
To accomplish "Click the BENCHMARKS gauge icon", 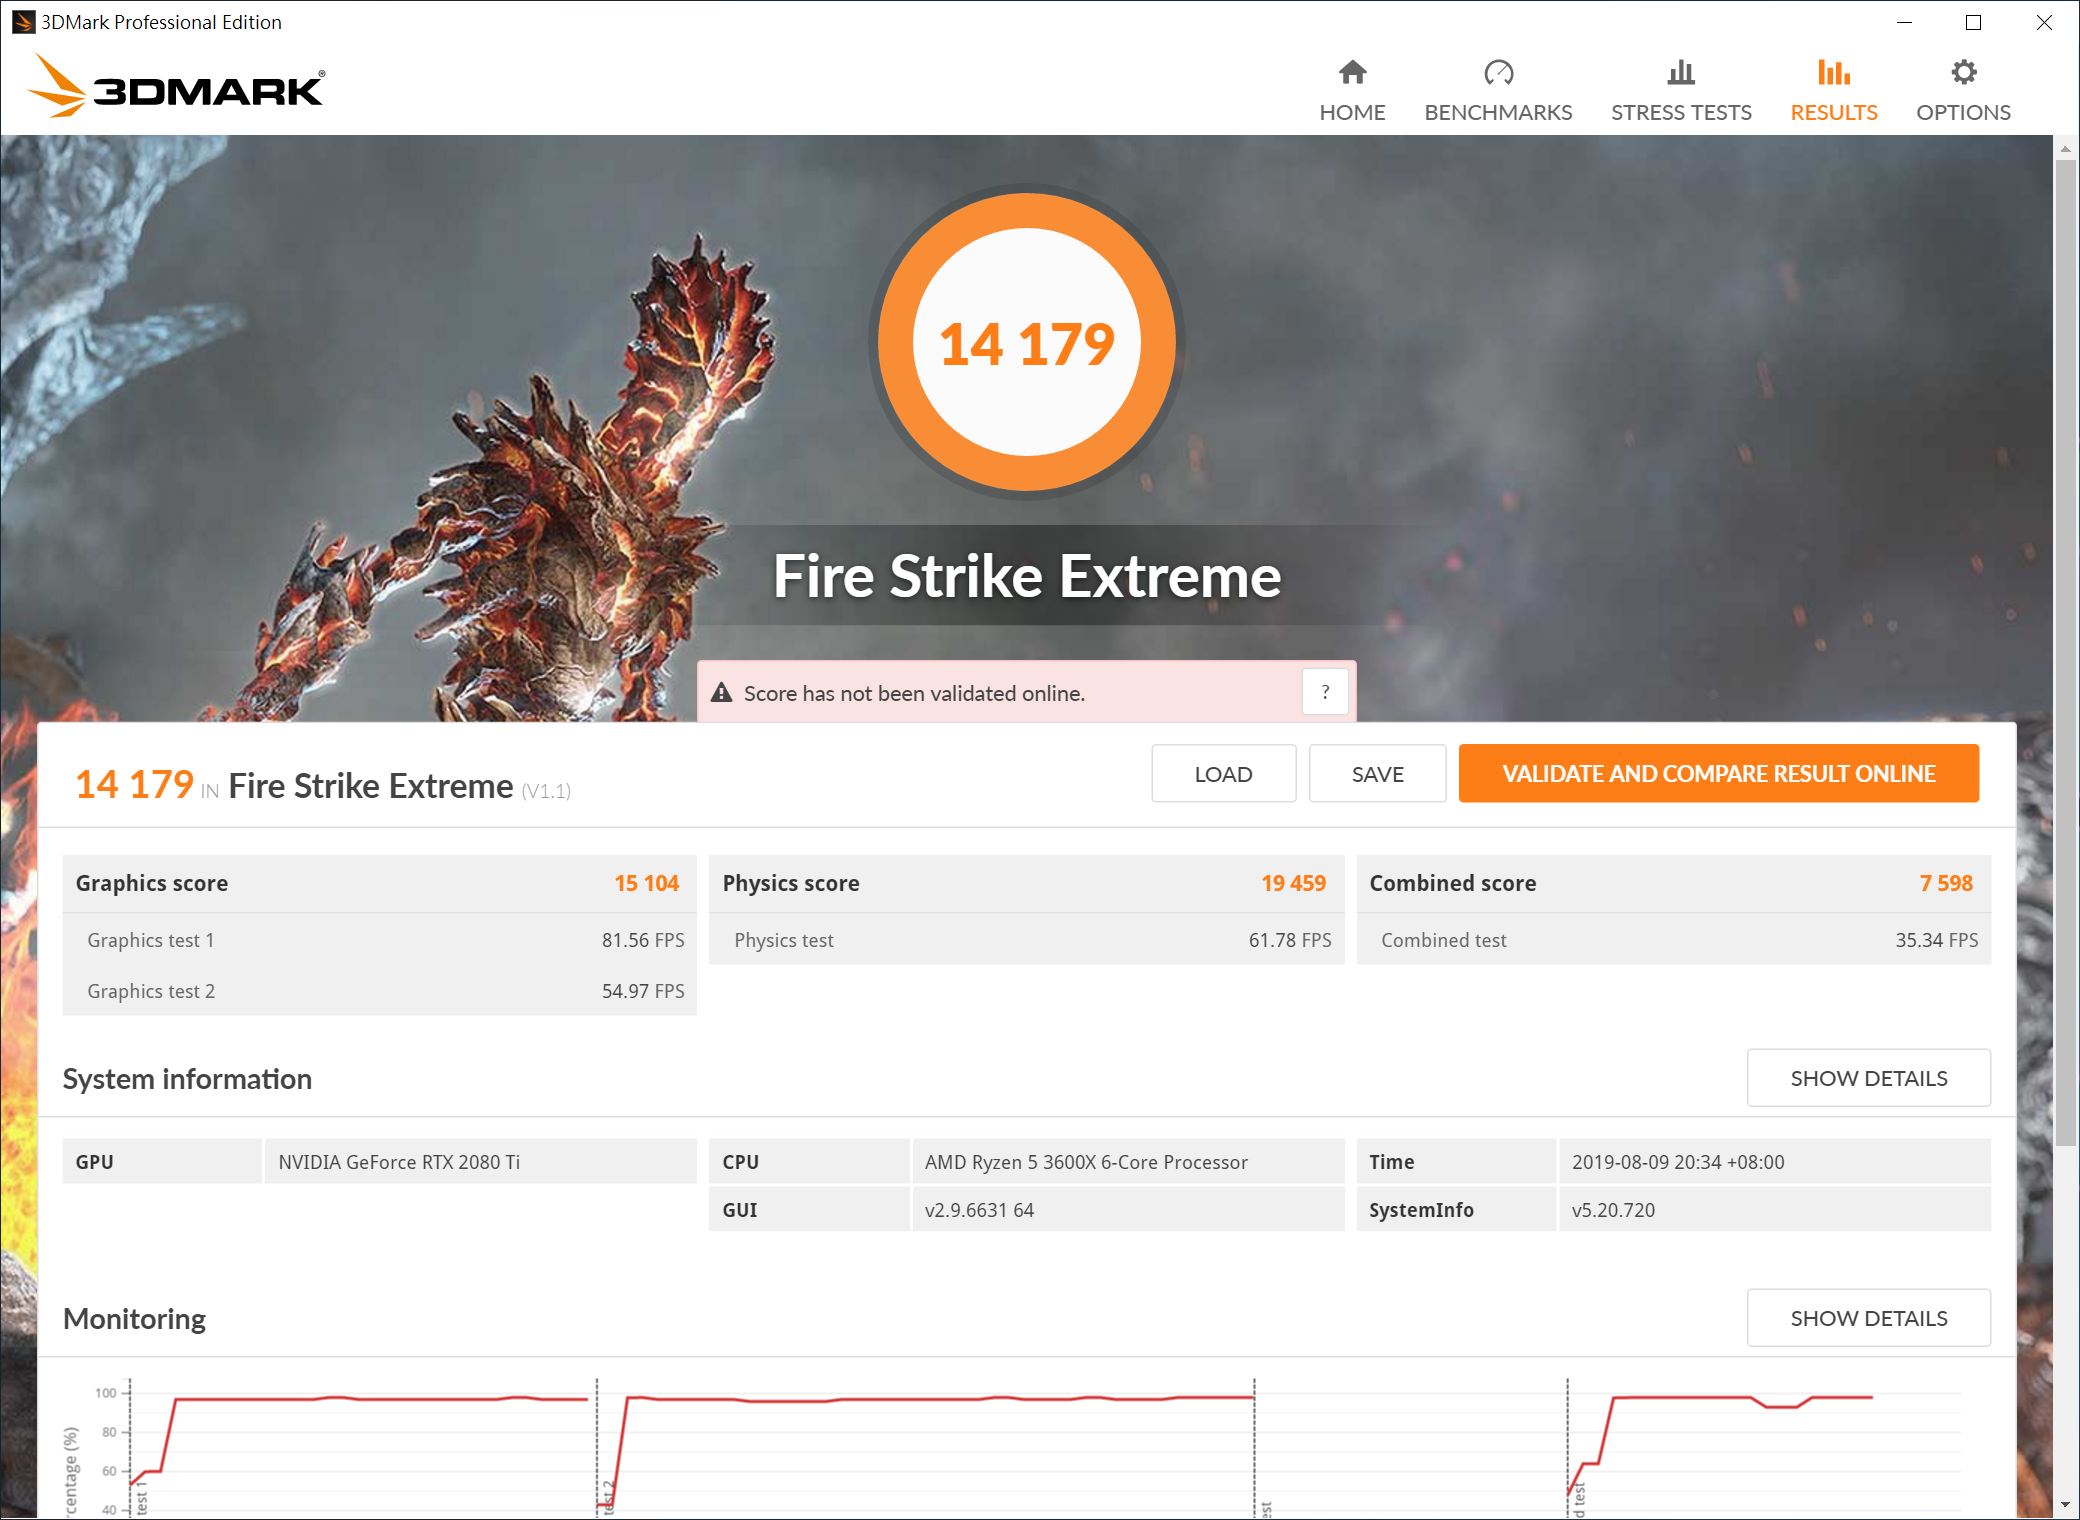I will click(x=1497, y=73).
